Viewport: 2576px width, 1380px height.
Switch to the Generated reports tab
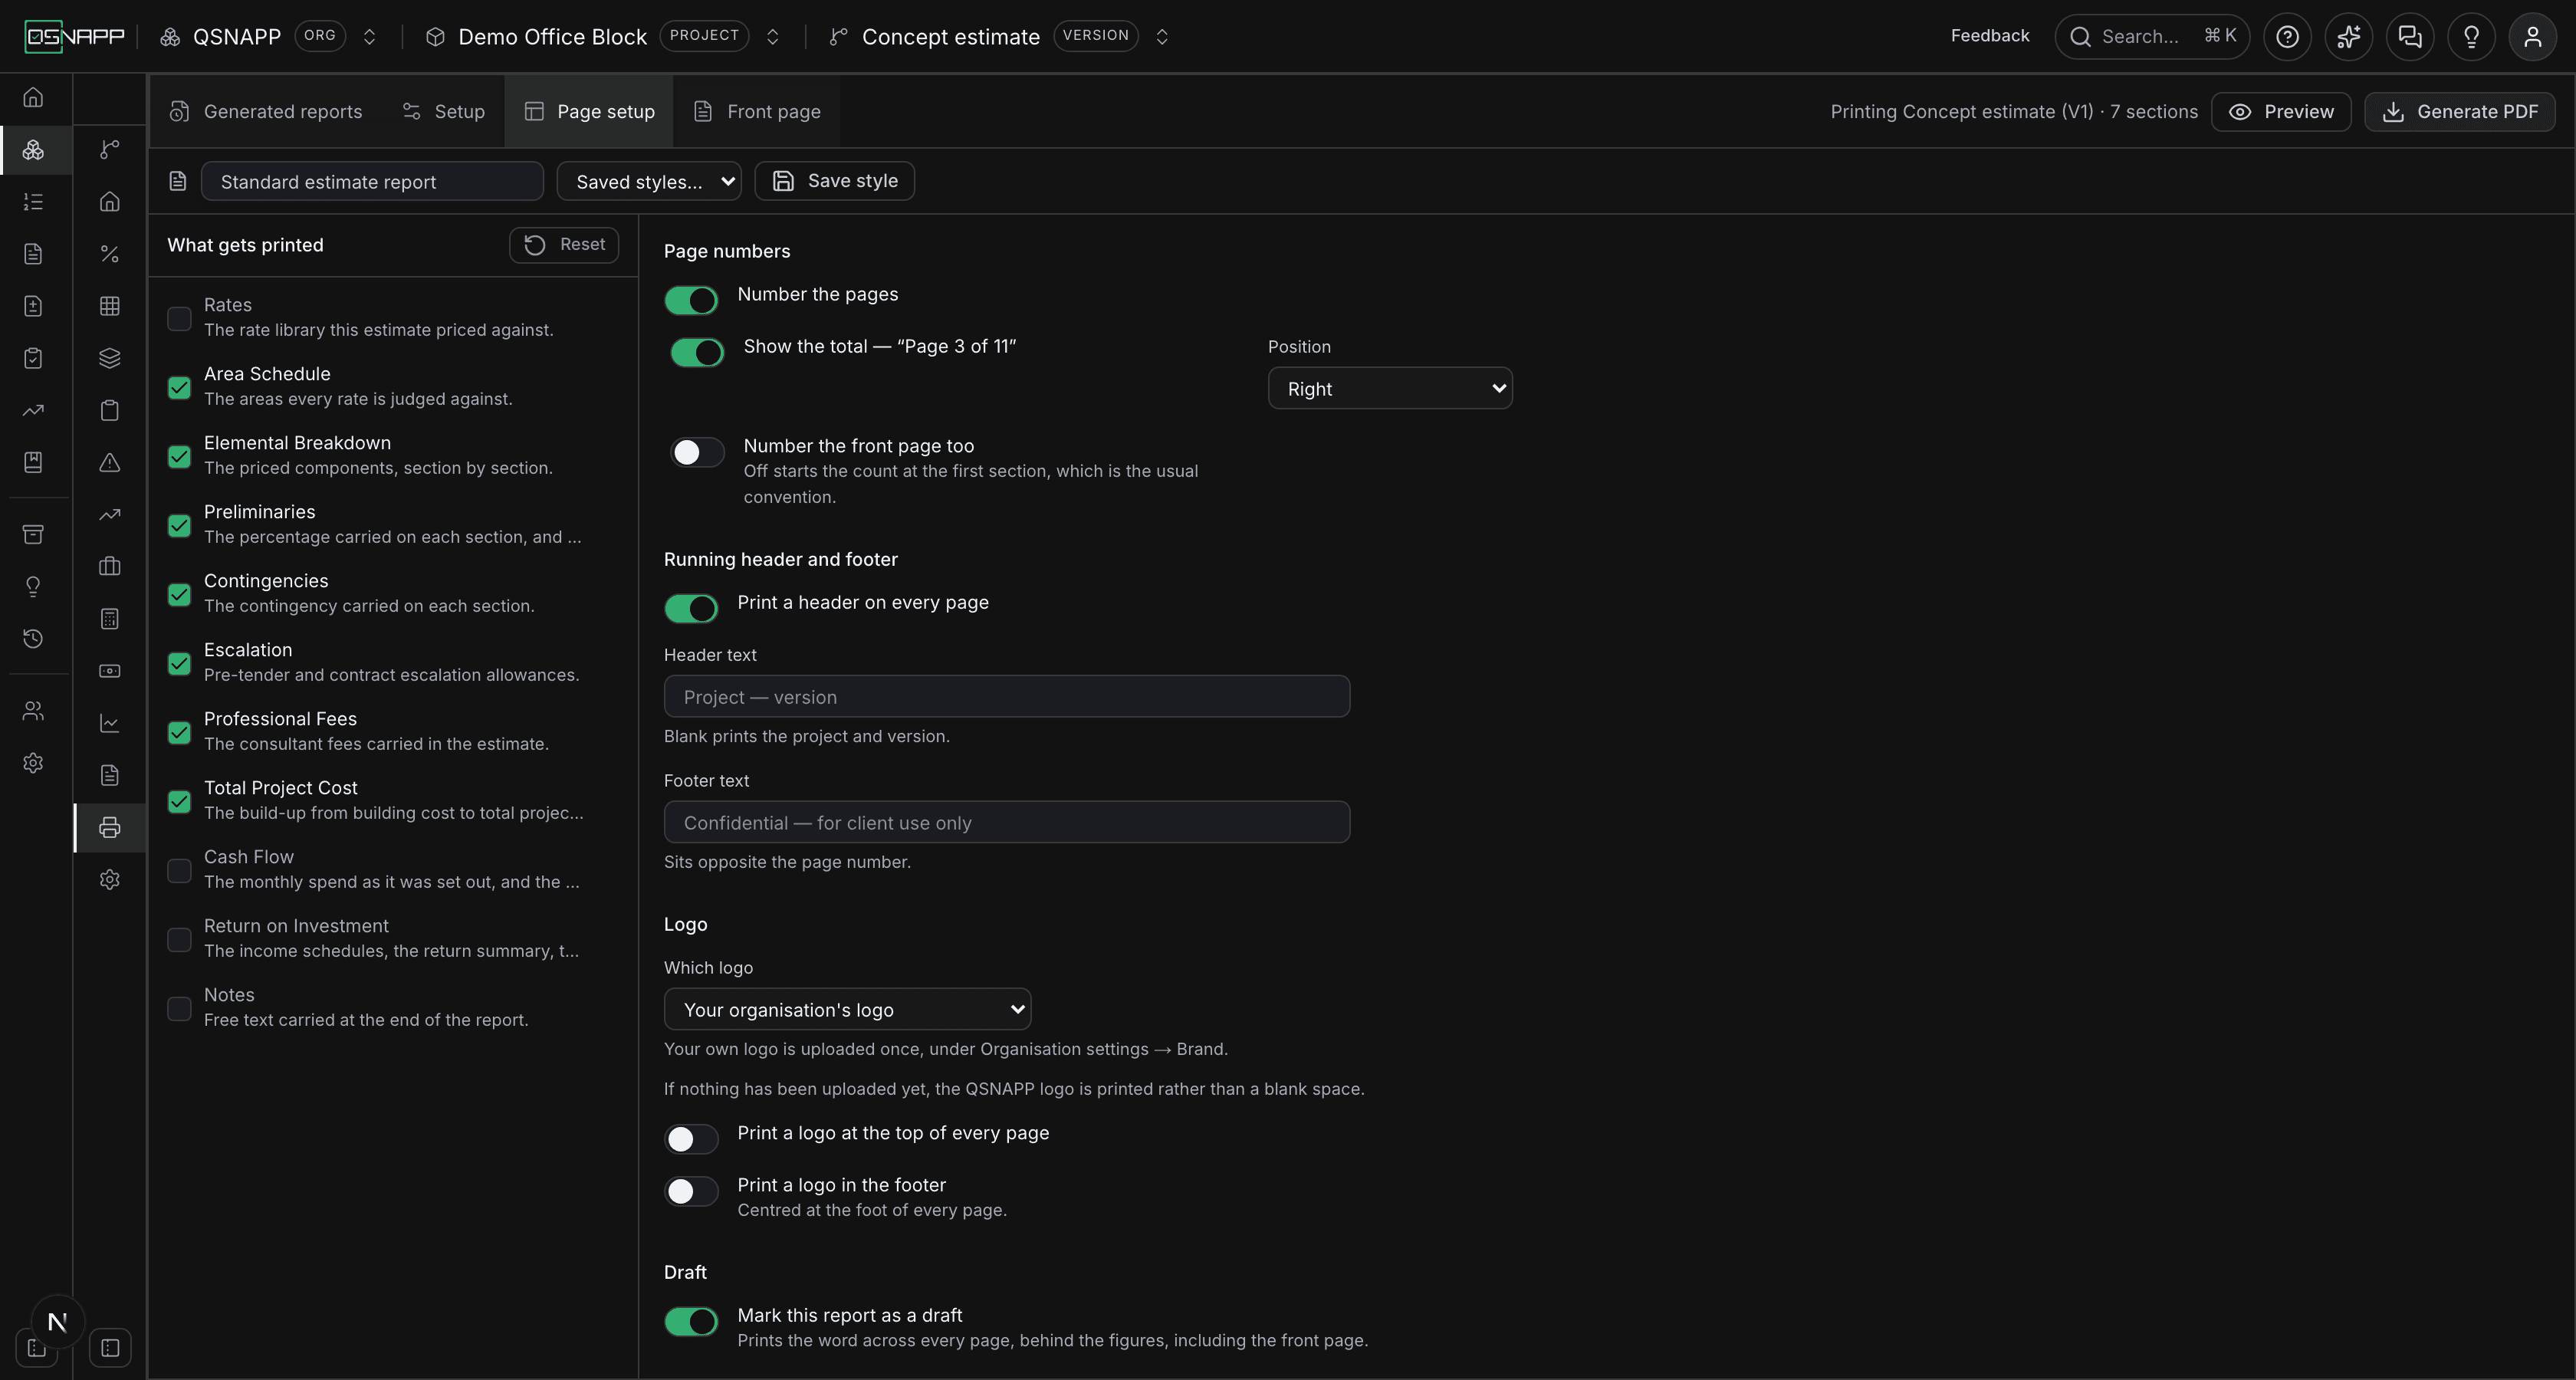[x=266, y=111]
